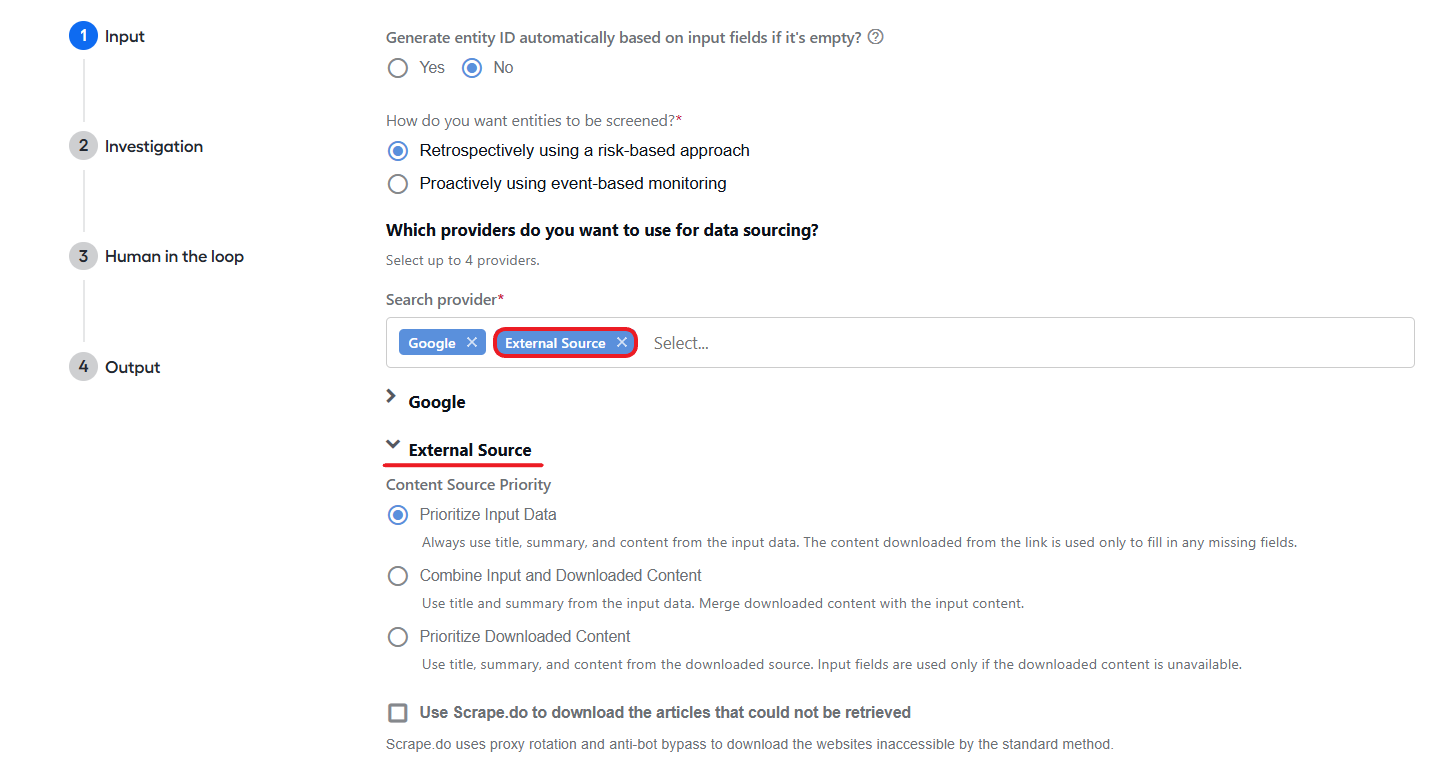Image resolution: width=1444 pixels, height=759 pixels.
Task: Select Combine Input and Downloaded Content
Action: (x=398, y=576)
